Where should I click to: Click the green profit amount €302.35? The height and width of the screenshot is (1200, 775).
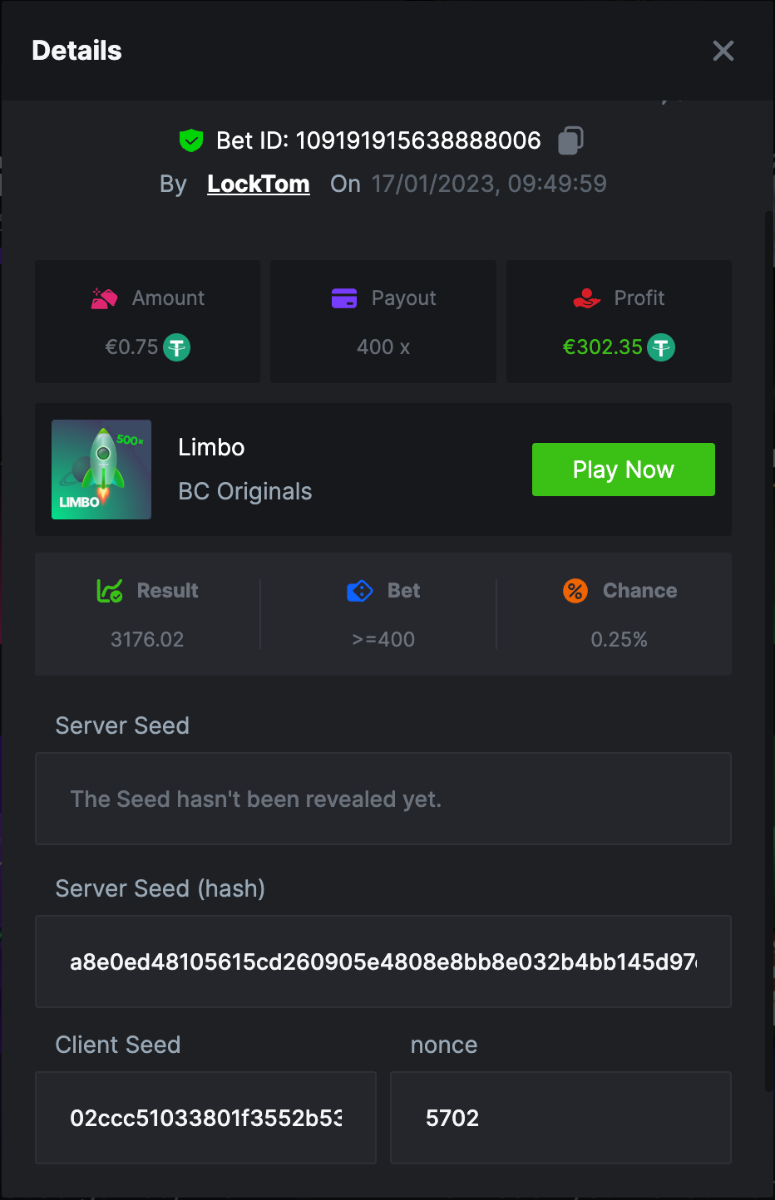tap(602, 348)
